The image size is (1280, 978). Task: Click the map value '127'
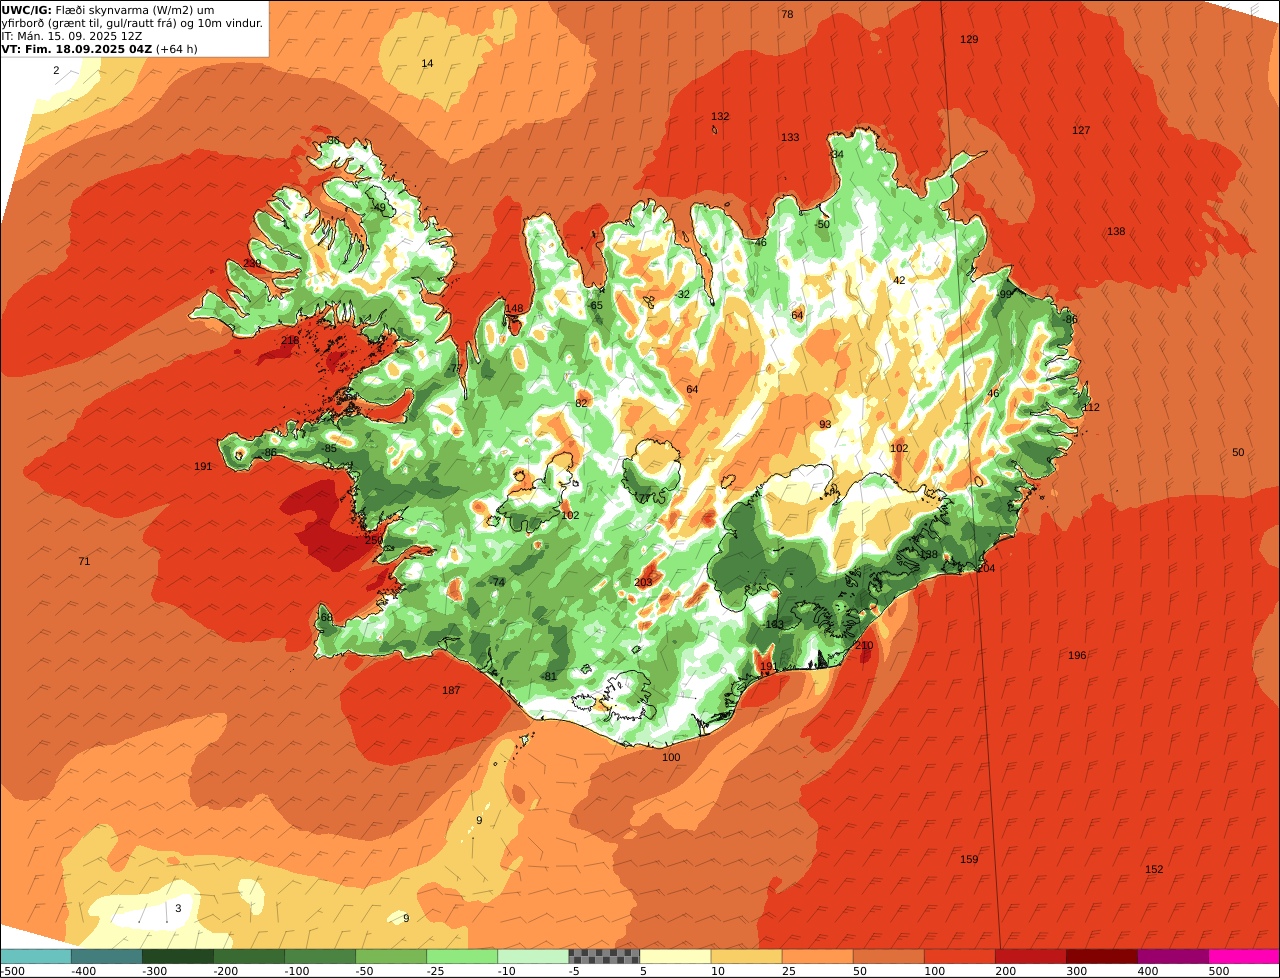point(1081,130)
